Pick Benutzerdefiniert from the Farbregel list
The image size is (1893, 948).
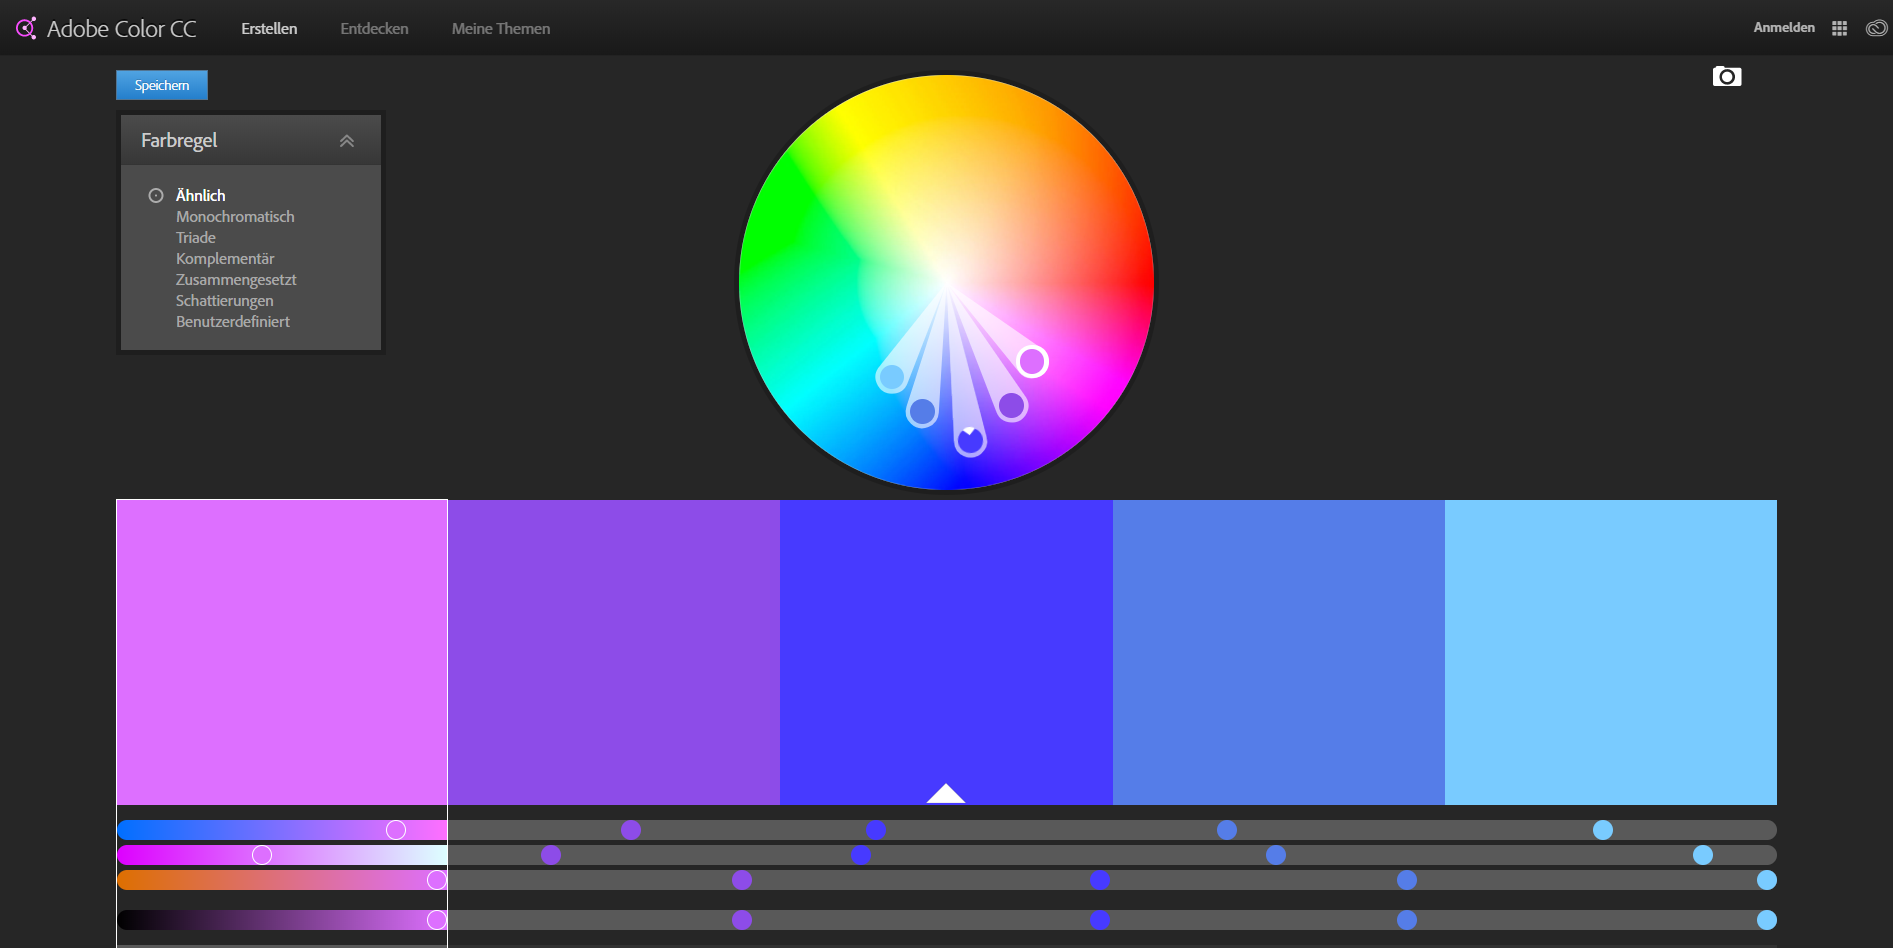tap(233, 321)
